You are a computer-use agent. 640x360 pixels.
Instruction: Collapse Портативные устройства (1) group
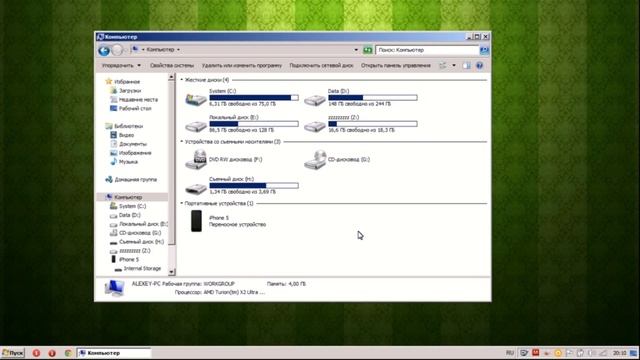tap(182, 203)
